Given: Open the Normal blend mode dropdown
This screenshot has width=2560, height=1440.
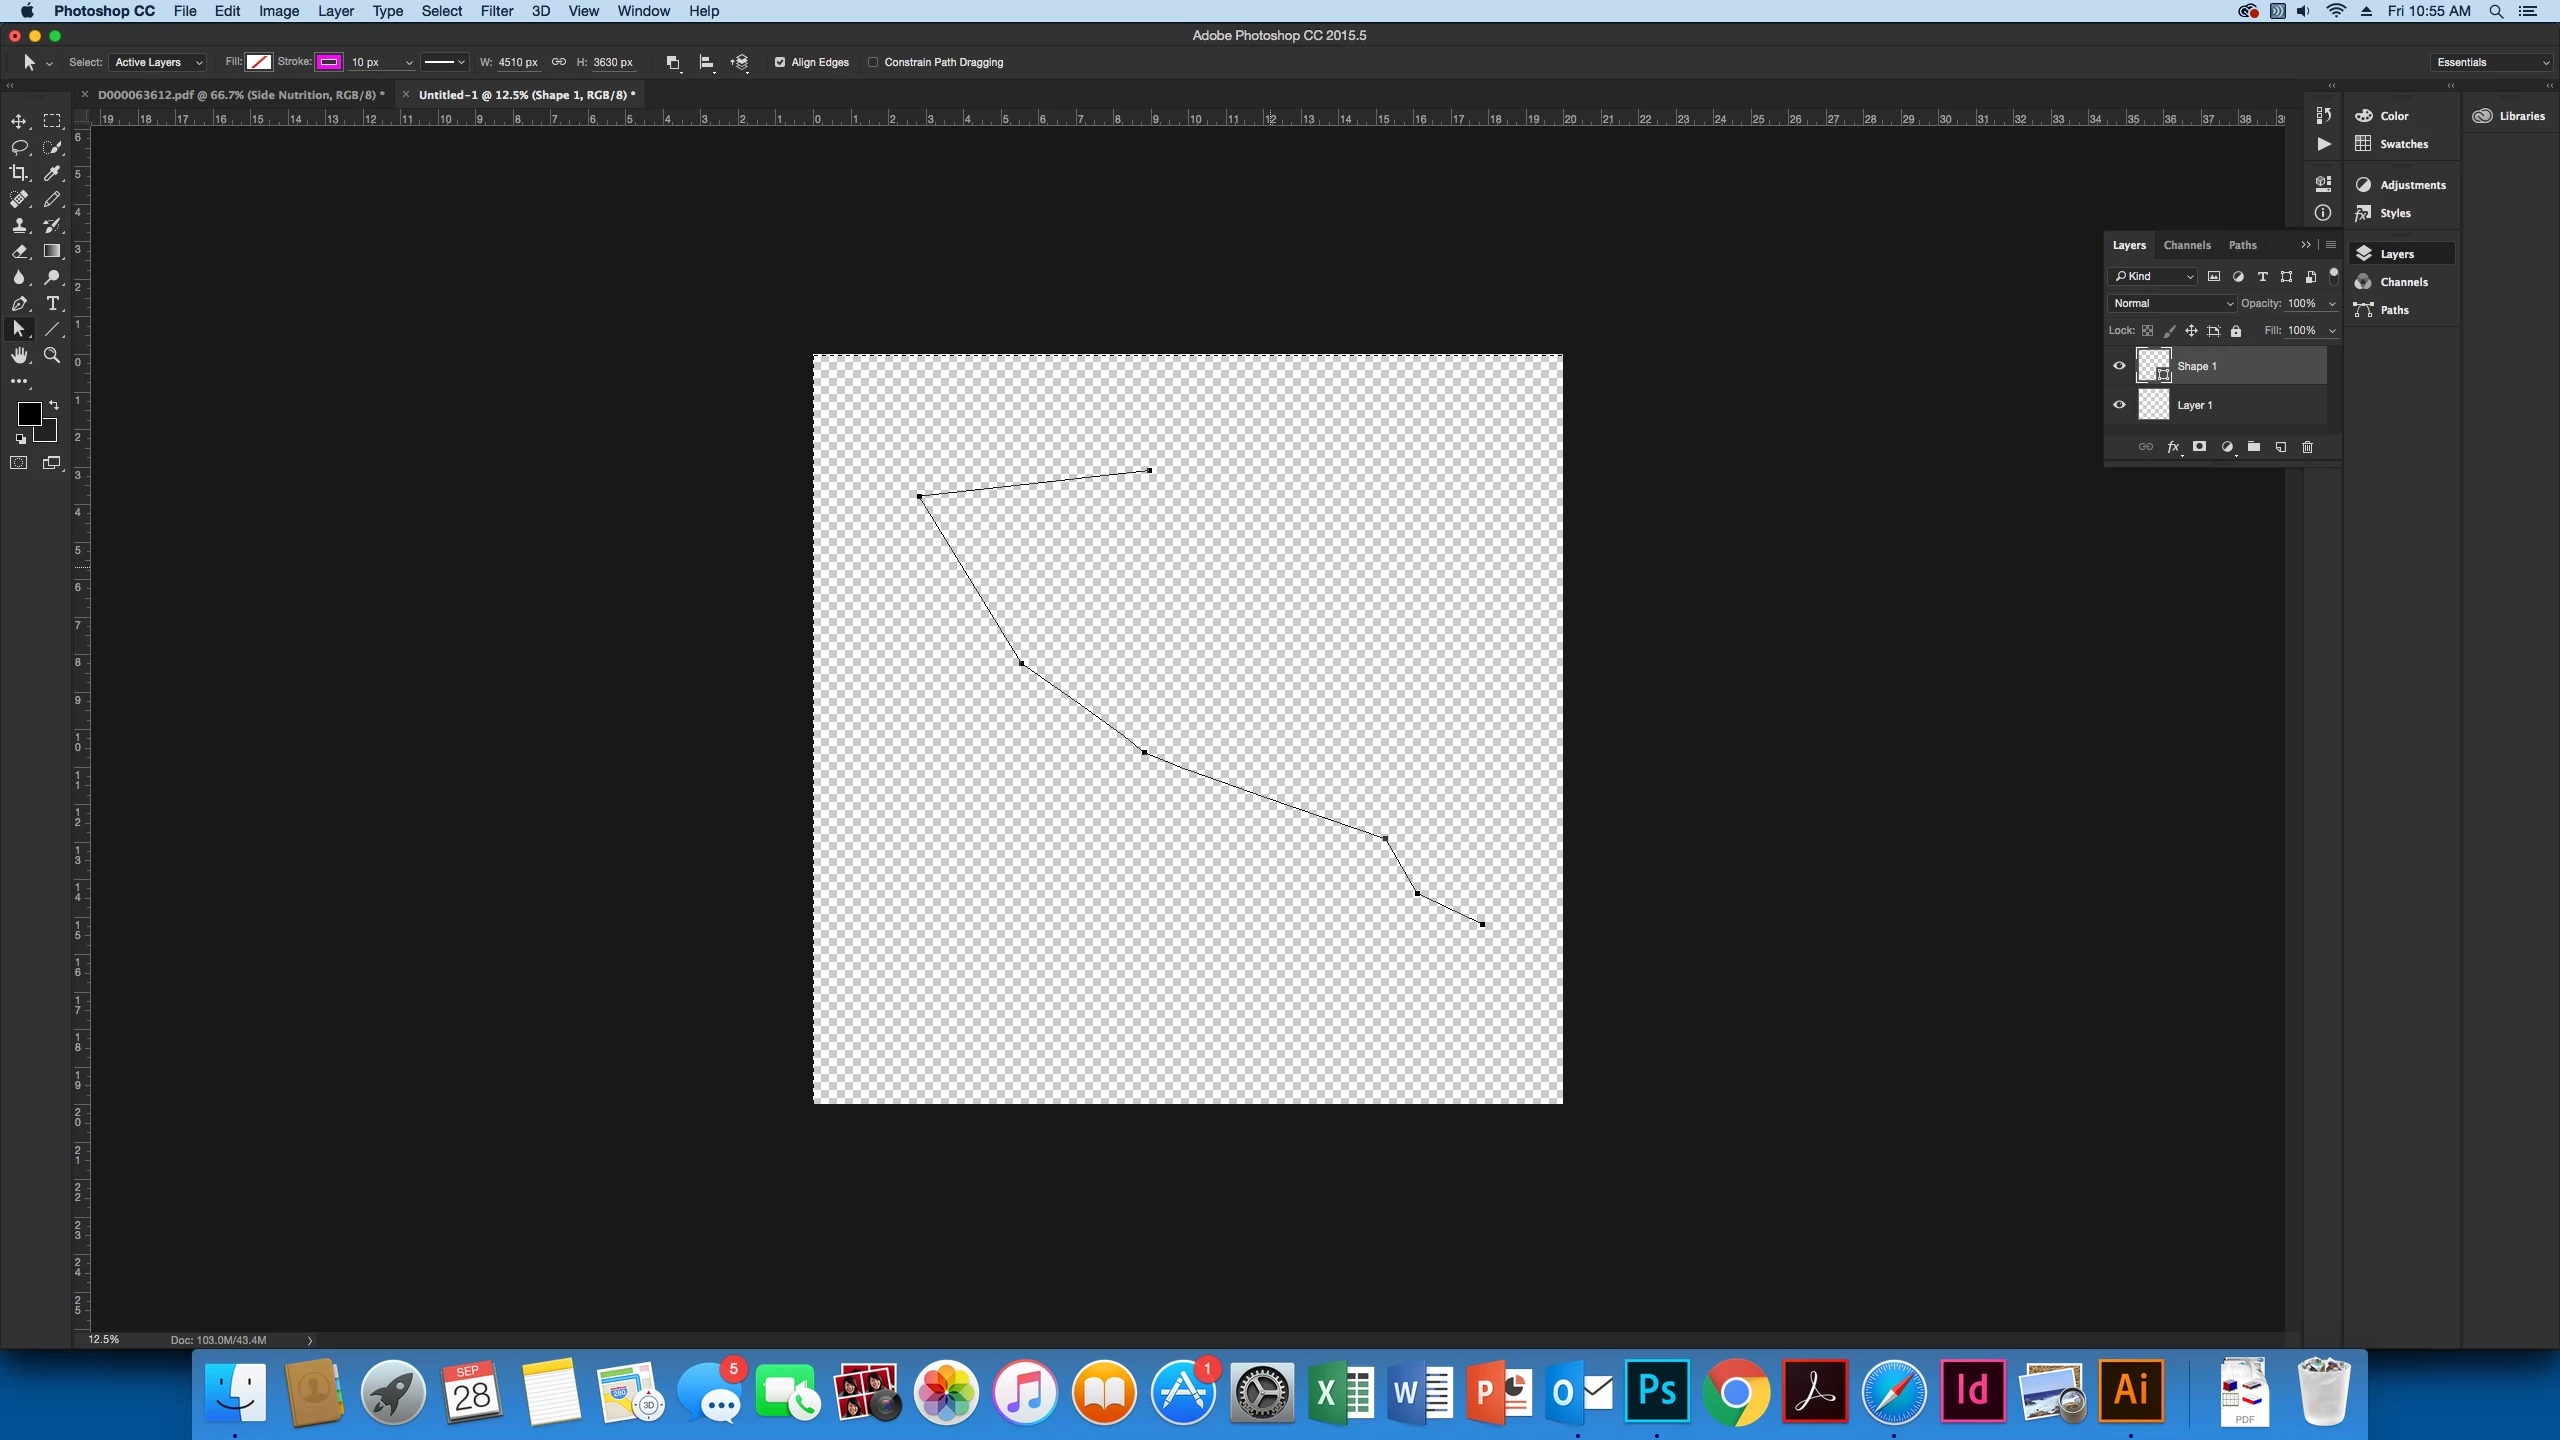Looking at the screenshot, I should coord(2172,303).
